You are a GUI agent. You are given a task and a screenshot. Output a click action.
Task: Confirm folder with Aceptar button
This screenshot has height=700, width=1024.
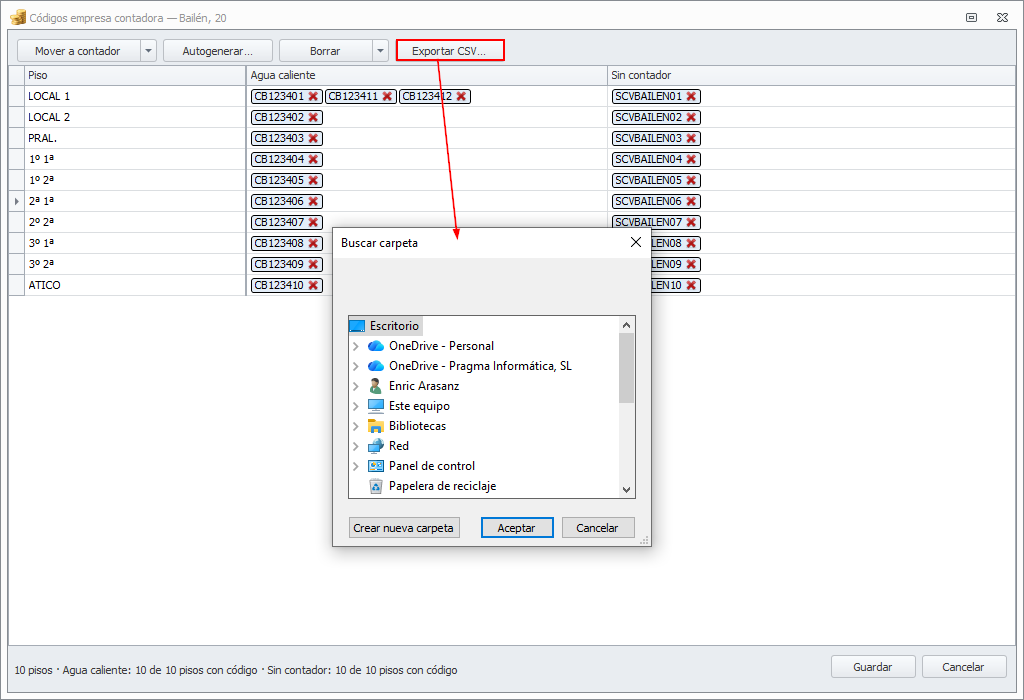click(517, 528)
